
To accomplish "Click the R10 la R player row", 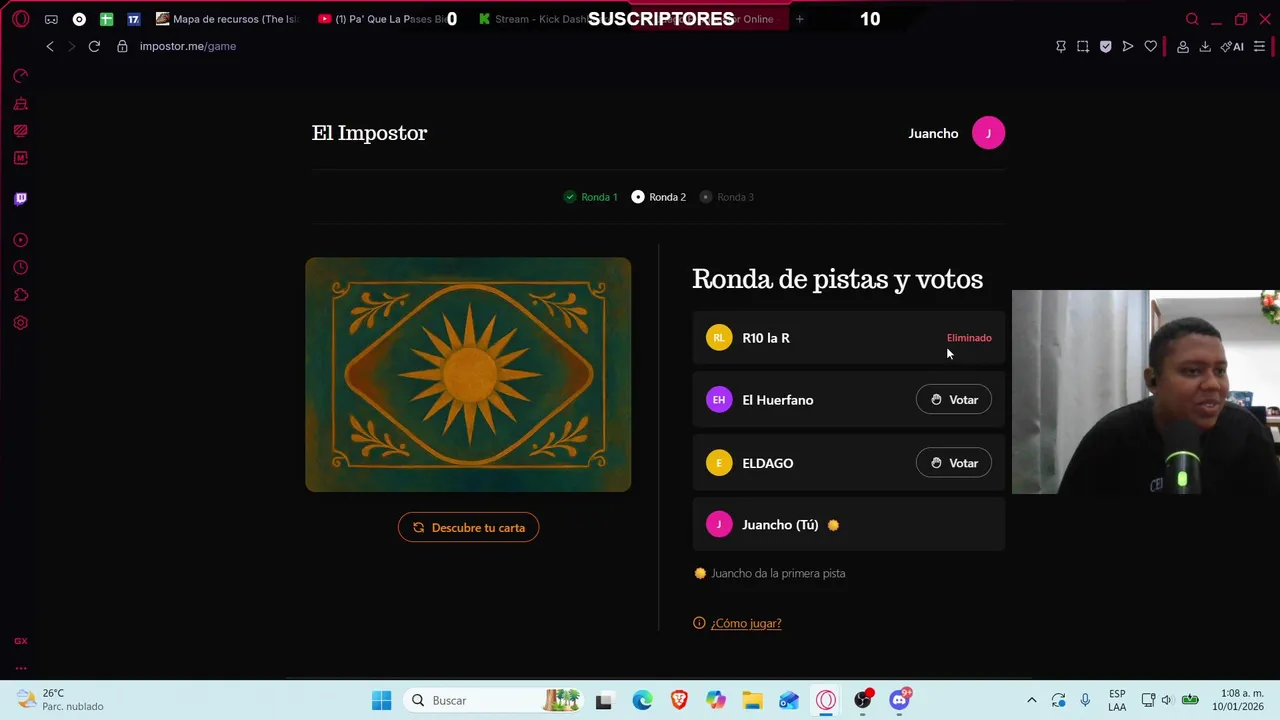I will (848, 338).
